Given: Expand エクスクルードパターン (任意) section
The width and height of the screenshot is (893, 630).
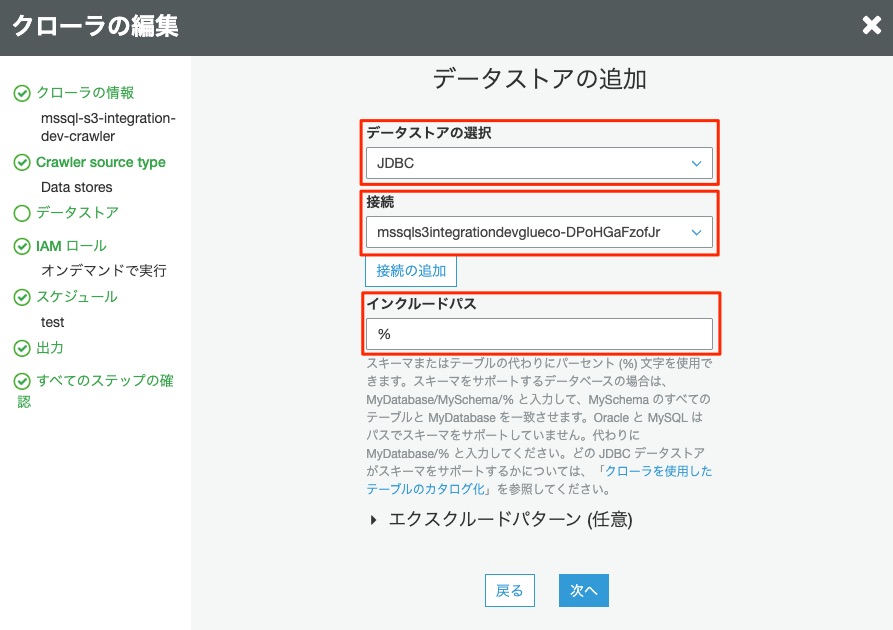Looking at the screenshot, I should click(501, 519).
